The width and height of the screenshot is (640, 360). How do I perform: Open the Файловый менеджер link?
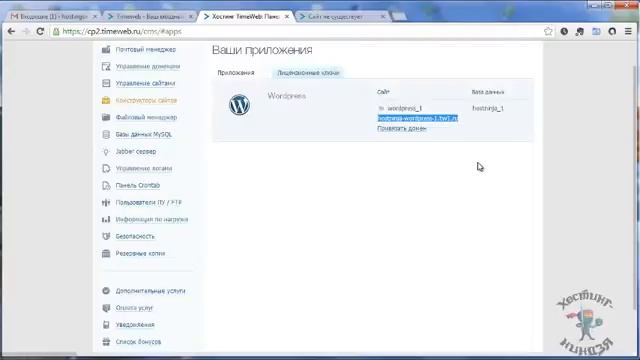146,118
